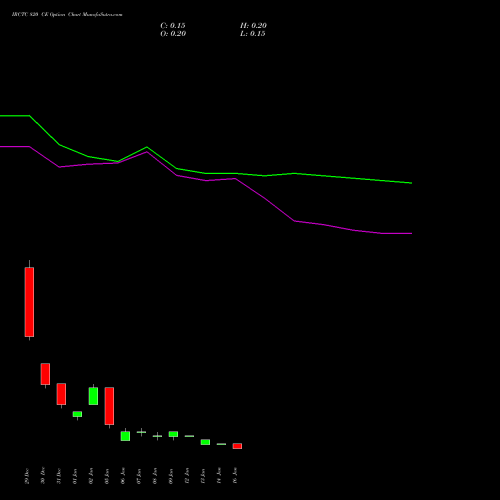Click the green candle above 02 Jan
The width and height of the screenshot is (500, 500).
click(x=93, y=396)
